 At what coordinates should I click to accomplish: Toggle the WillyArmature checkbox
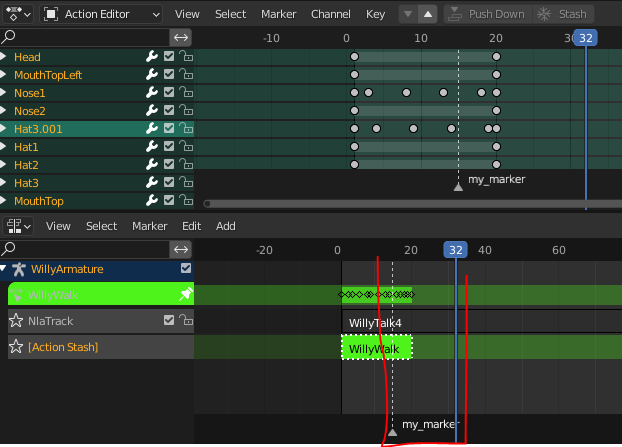tap(186, 268)
